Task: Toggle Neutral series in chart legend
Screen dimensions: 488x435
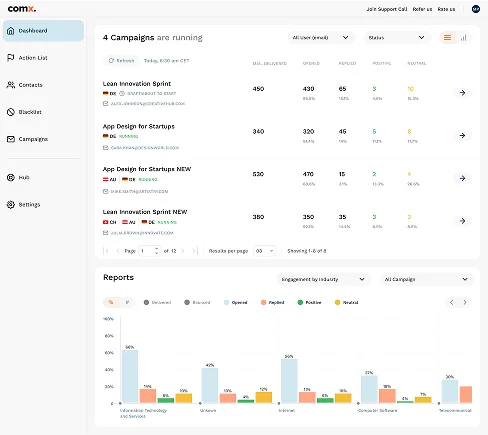Action: [347, 302]
